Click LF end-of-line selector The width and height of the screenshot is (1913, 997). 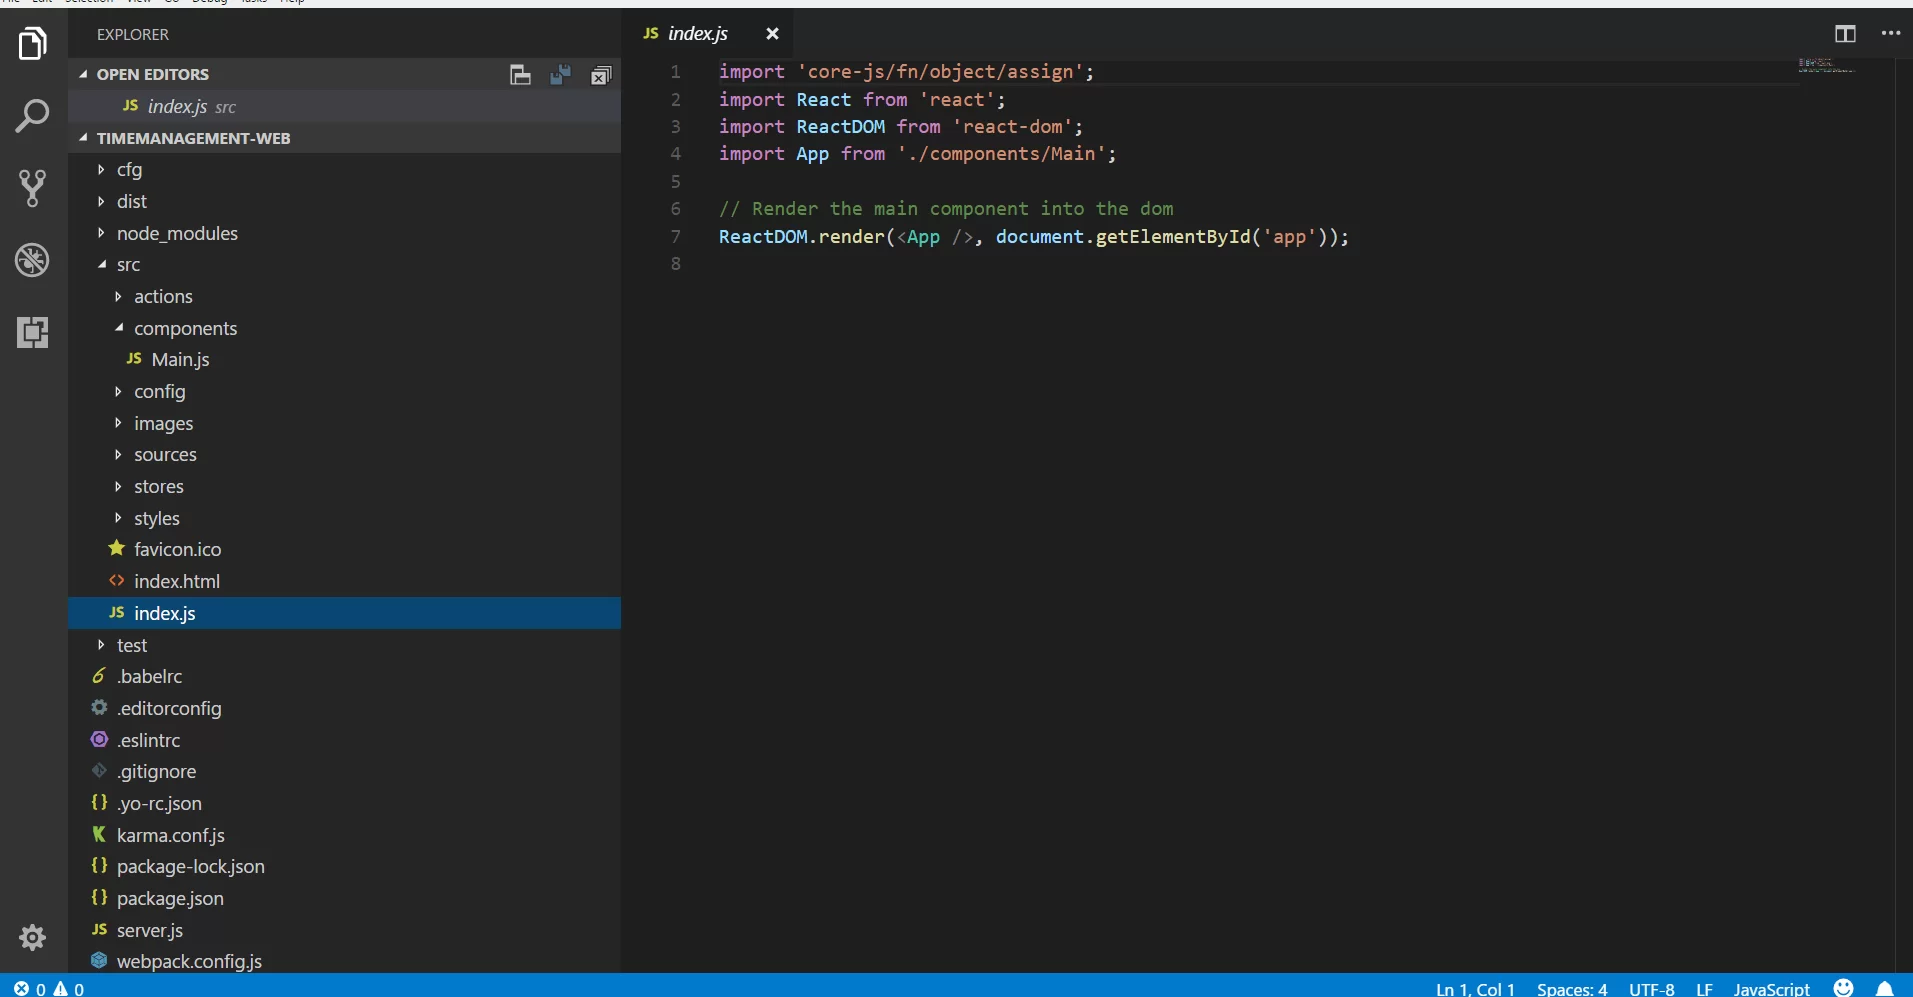tap(1704, 988)
